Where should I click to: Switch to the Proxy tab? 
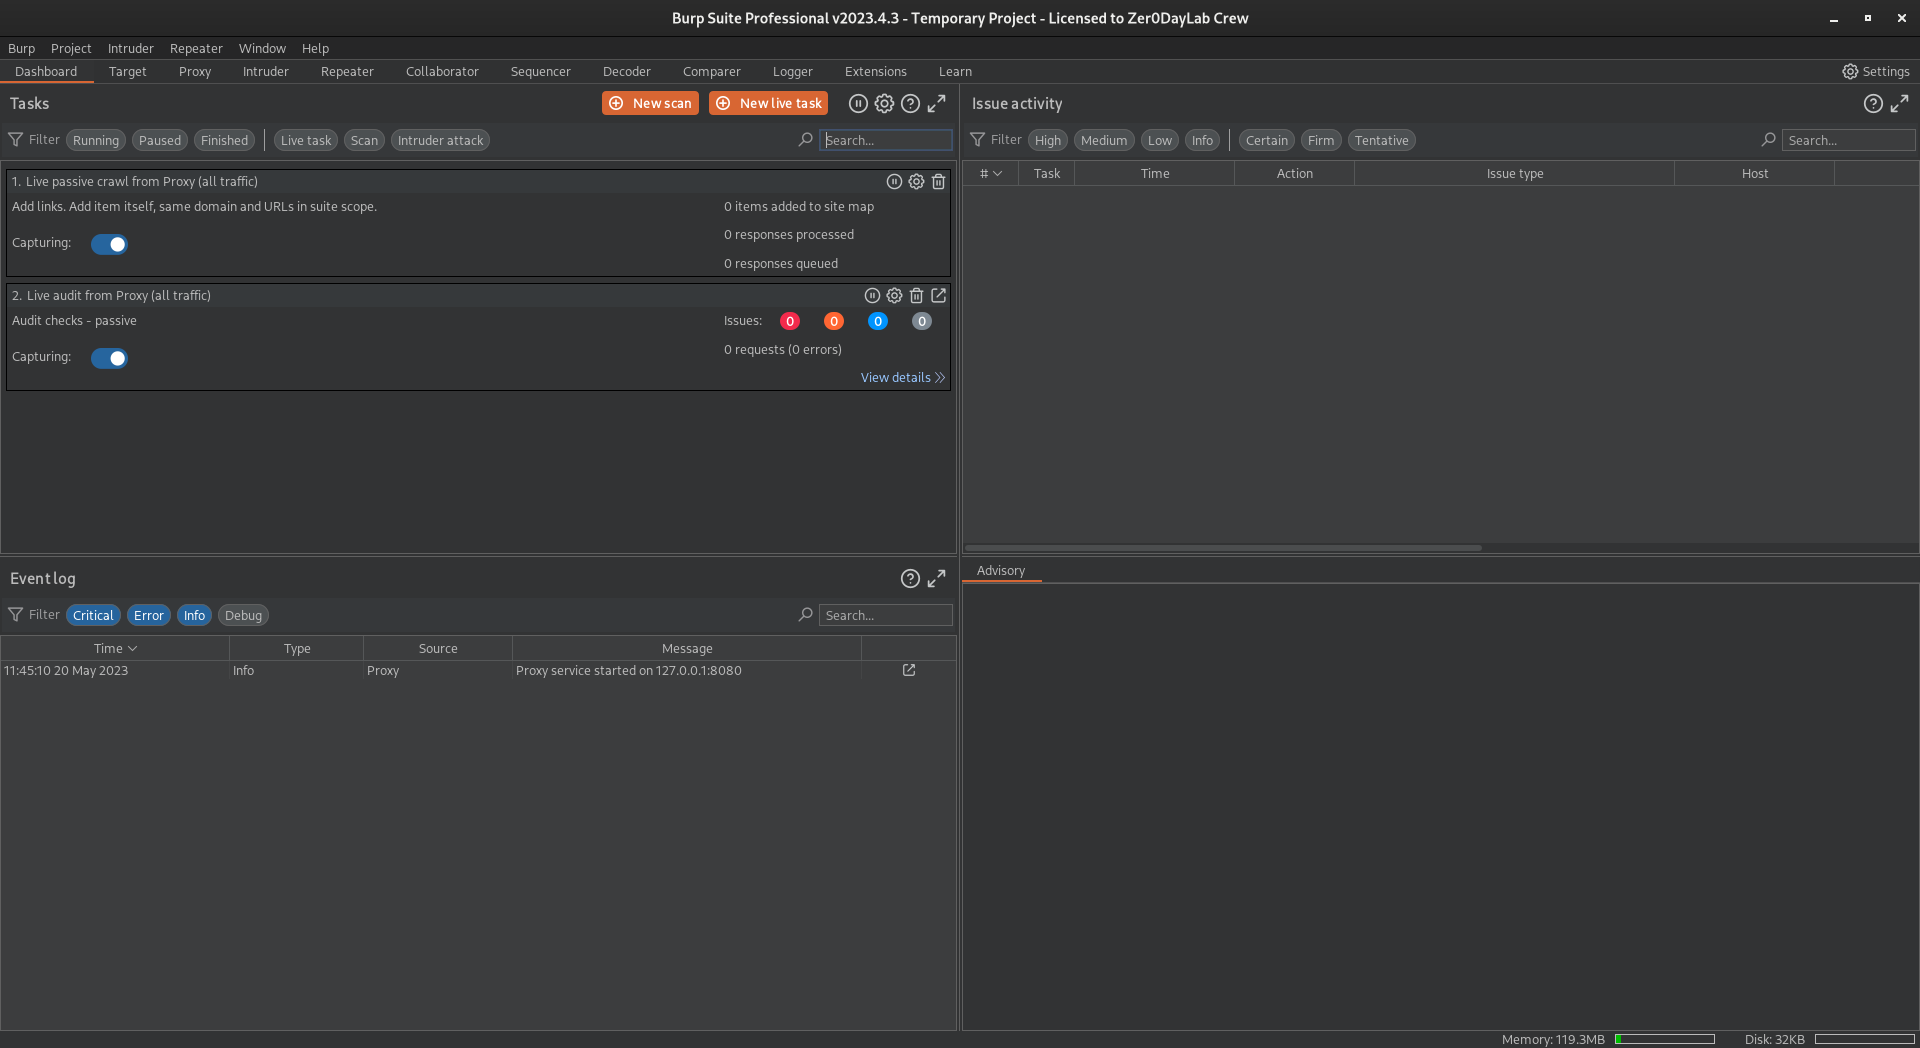point(195,72)
